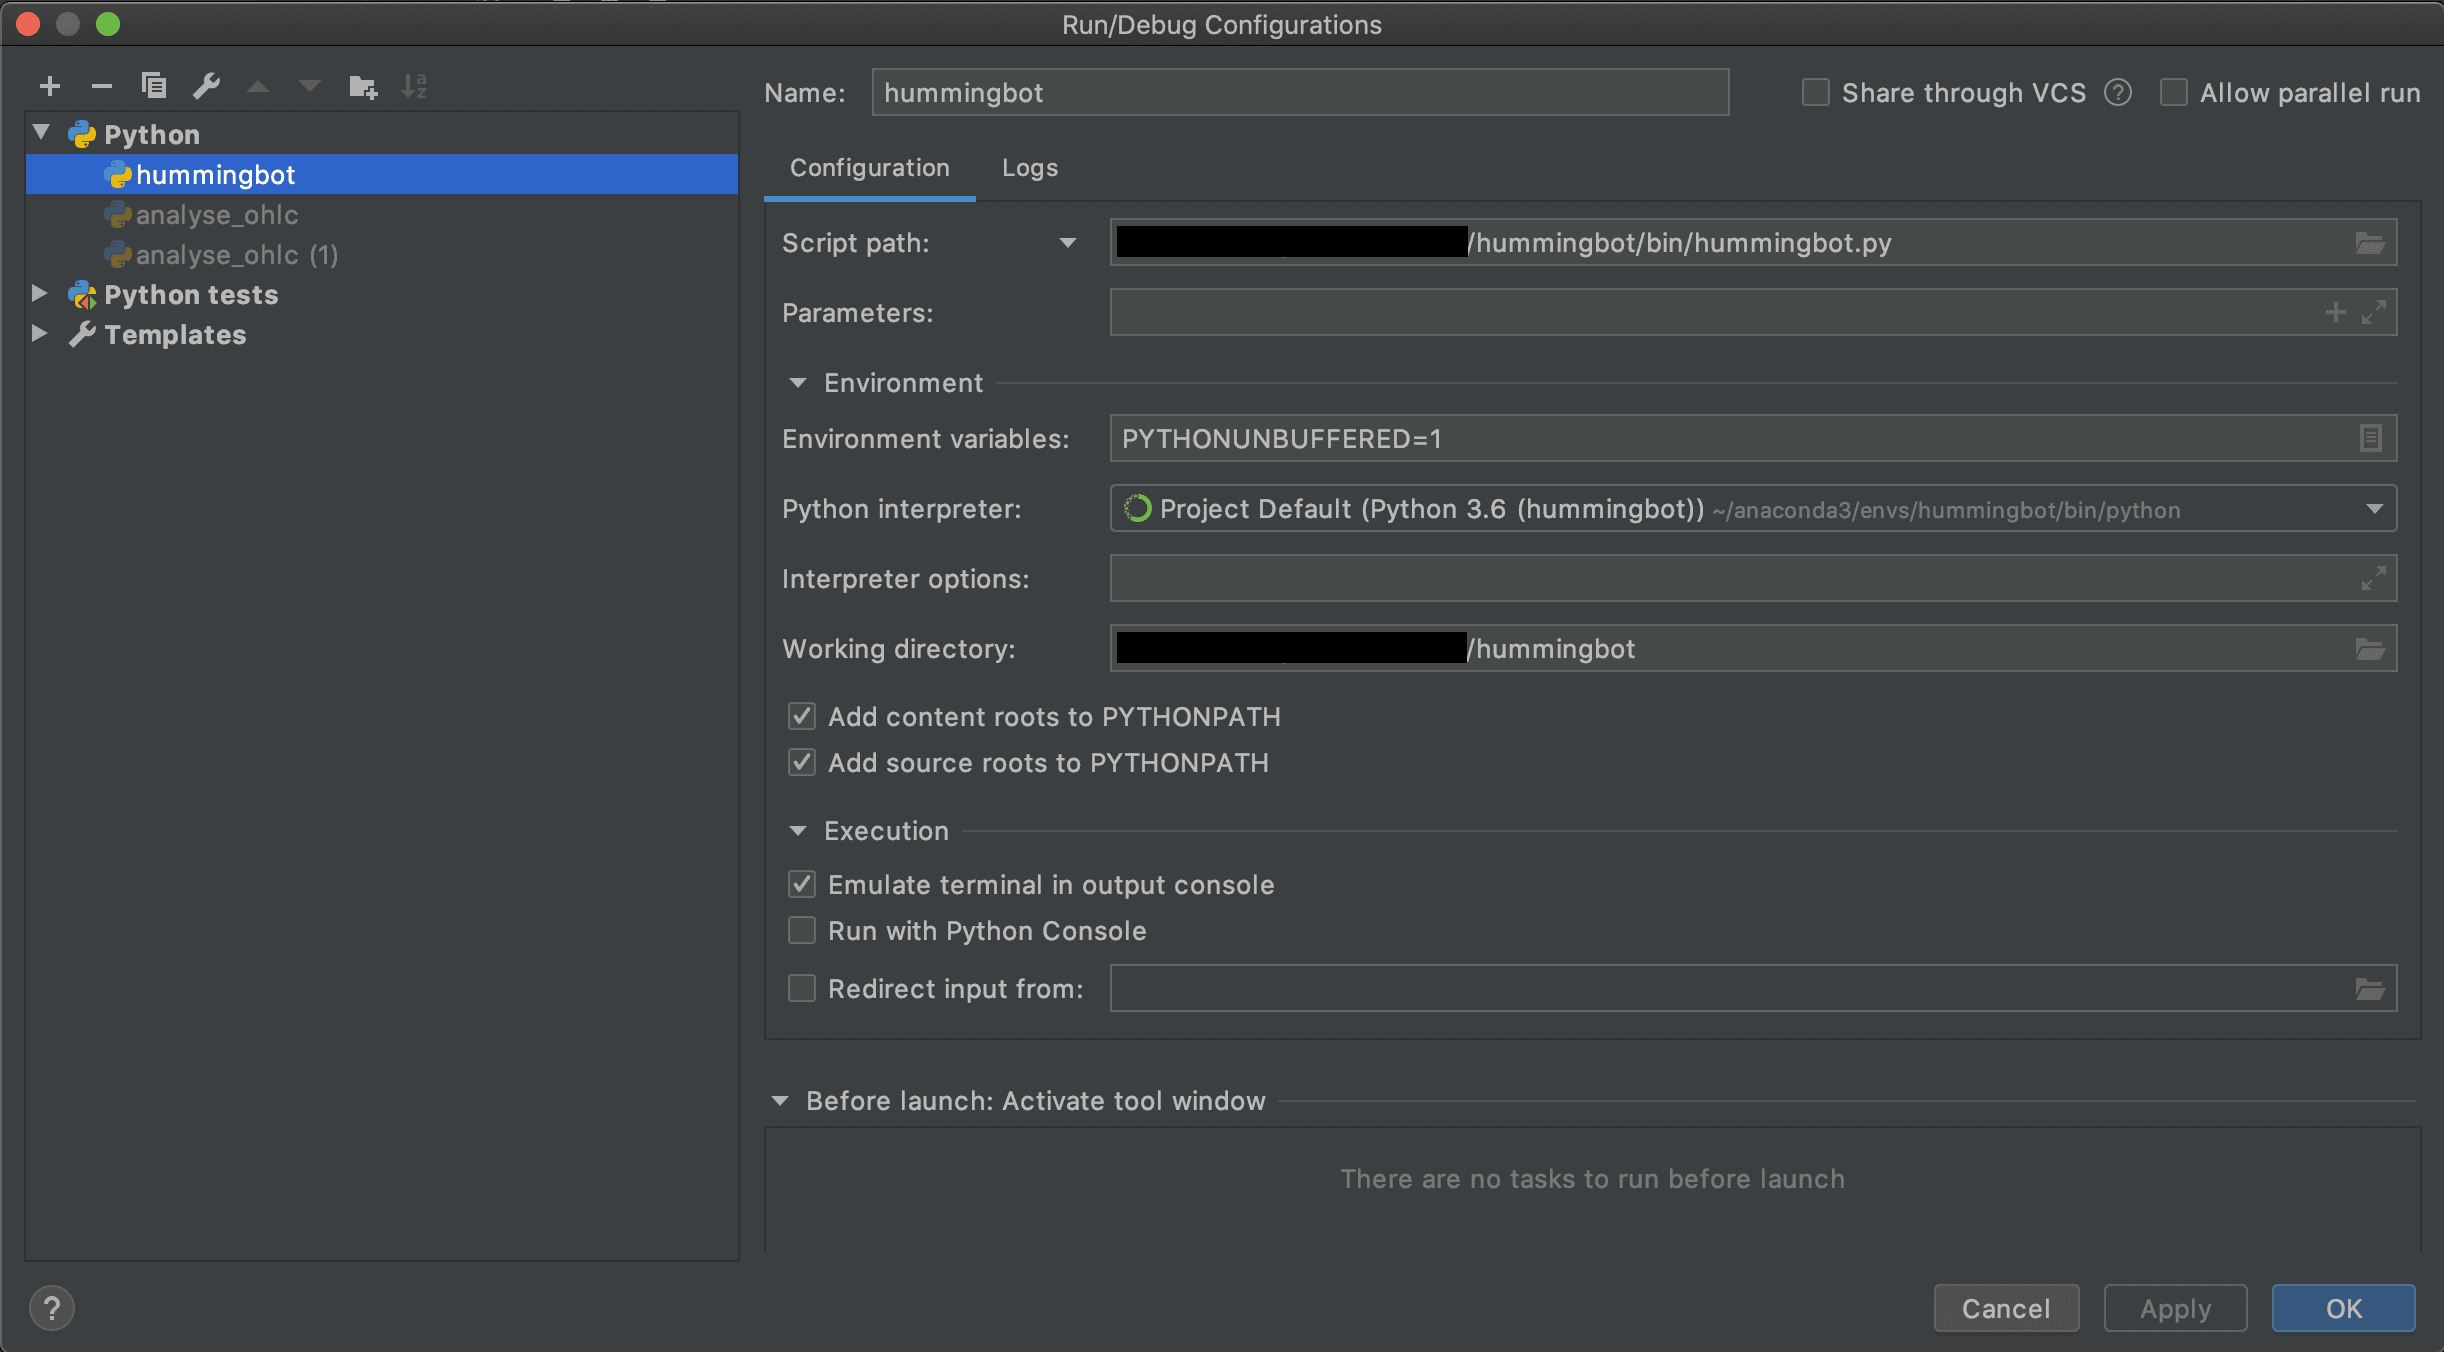Browse for the script path folder icon

click(x=2370, y=243)
